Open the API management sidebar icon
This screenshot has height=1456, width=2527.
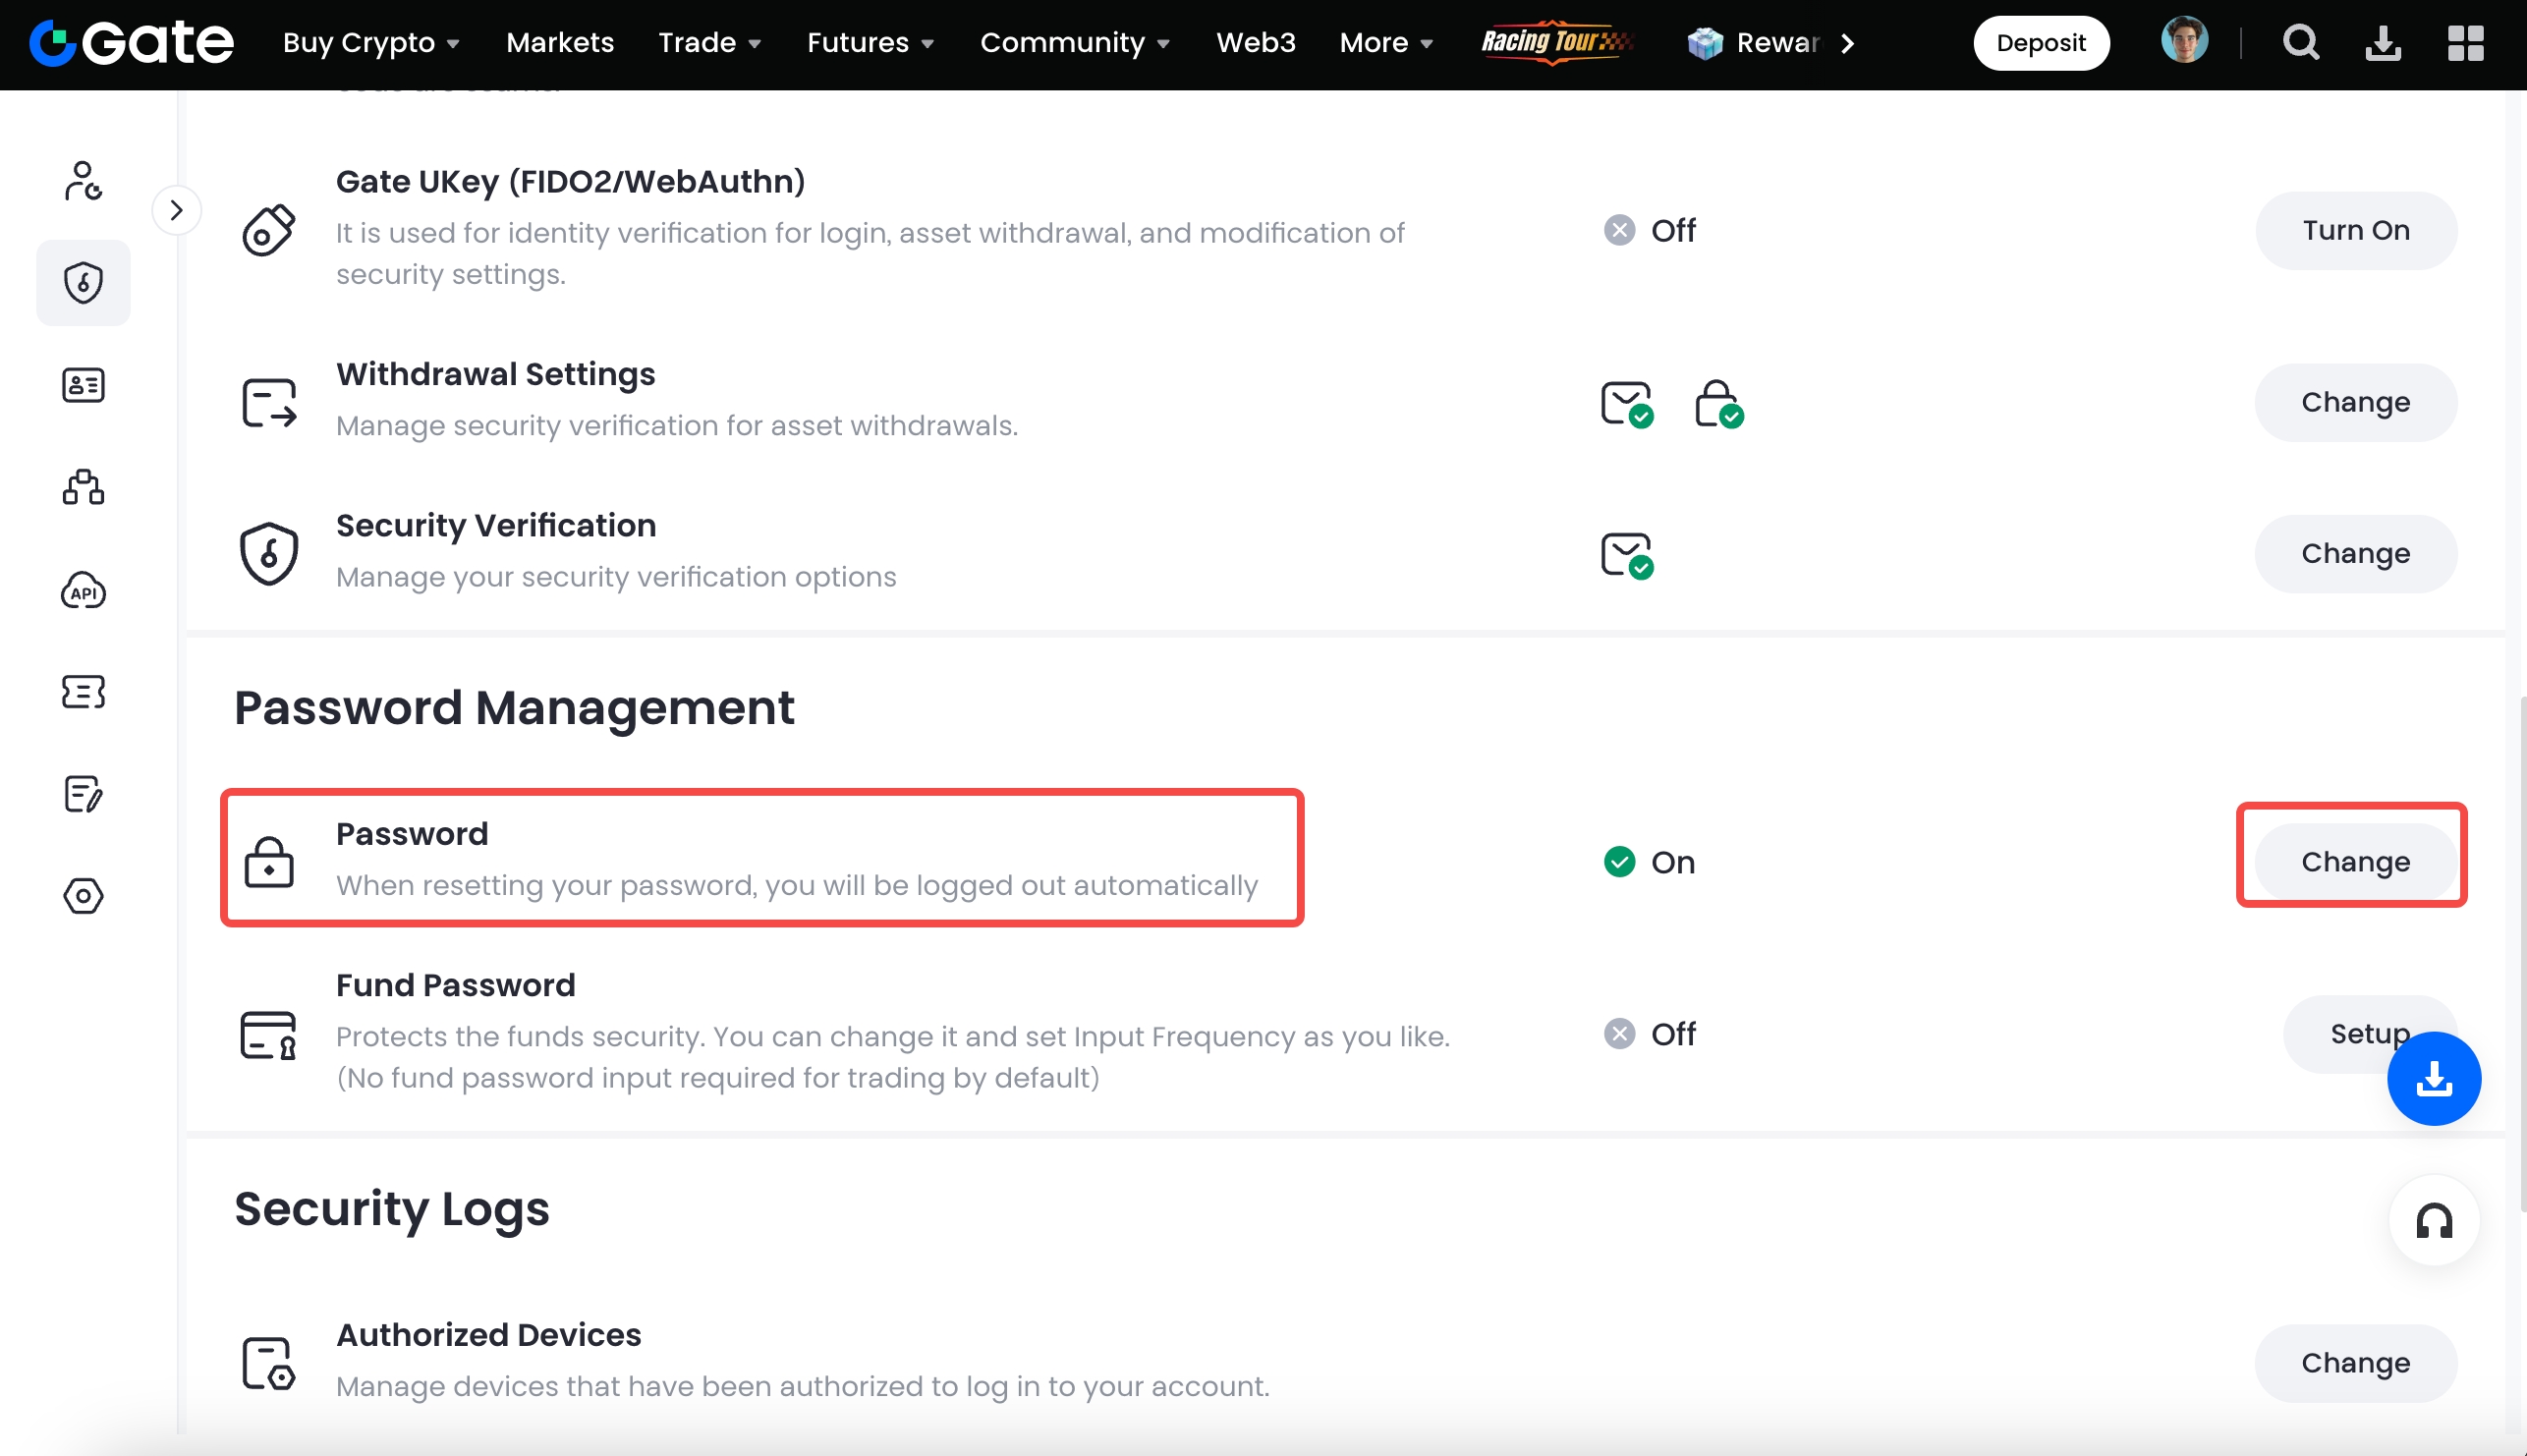pyautogui.click(x=83, y=591)
